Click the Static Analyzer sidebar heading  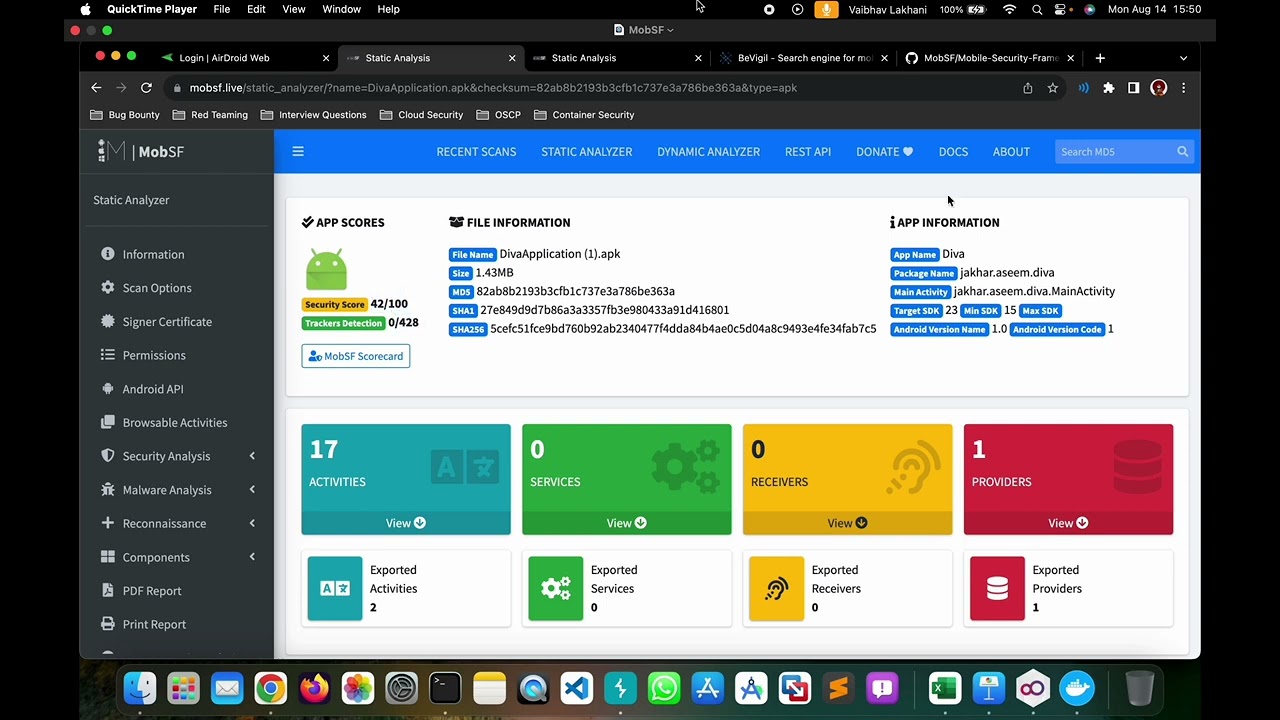pyautogui.click(x=131, y=200)
